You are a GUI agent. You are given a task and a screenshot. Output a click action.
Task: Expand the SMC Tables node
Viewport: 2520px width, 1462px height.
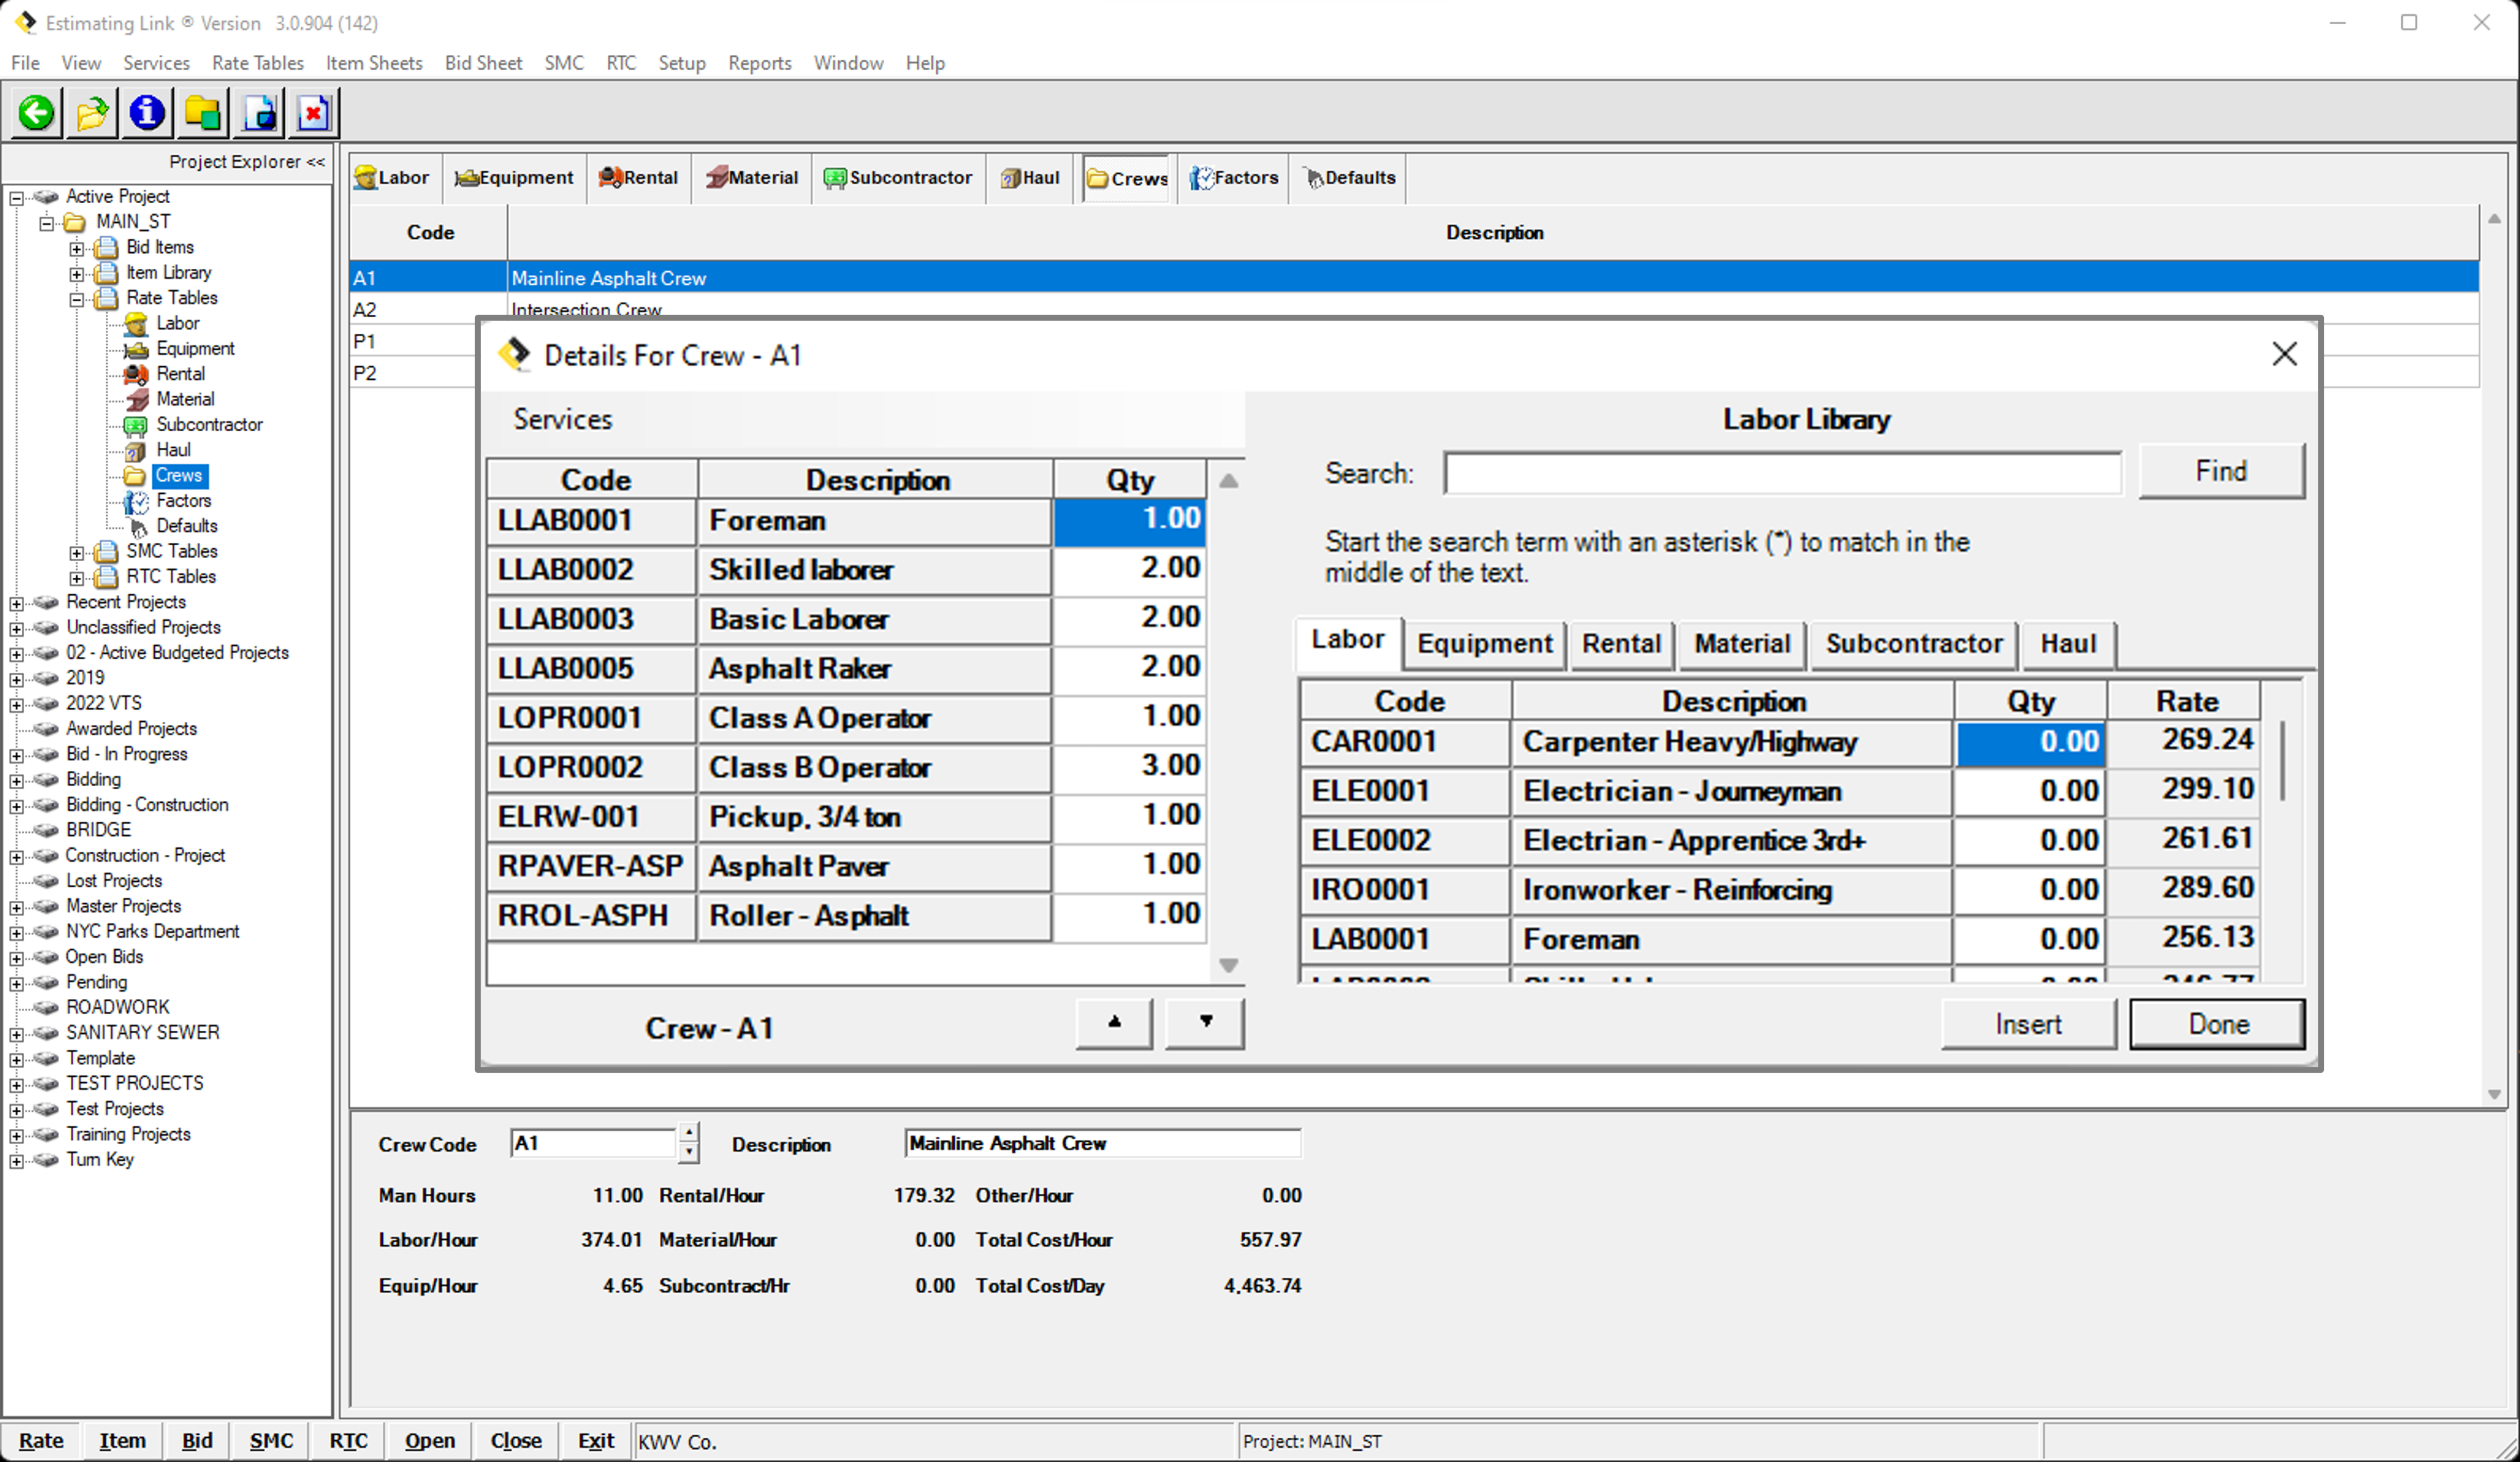(76, 552)
